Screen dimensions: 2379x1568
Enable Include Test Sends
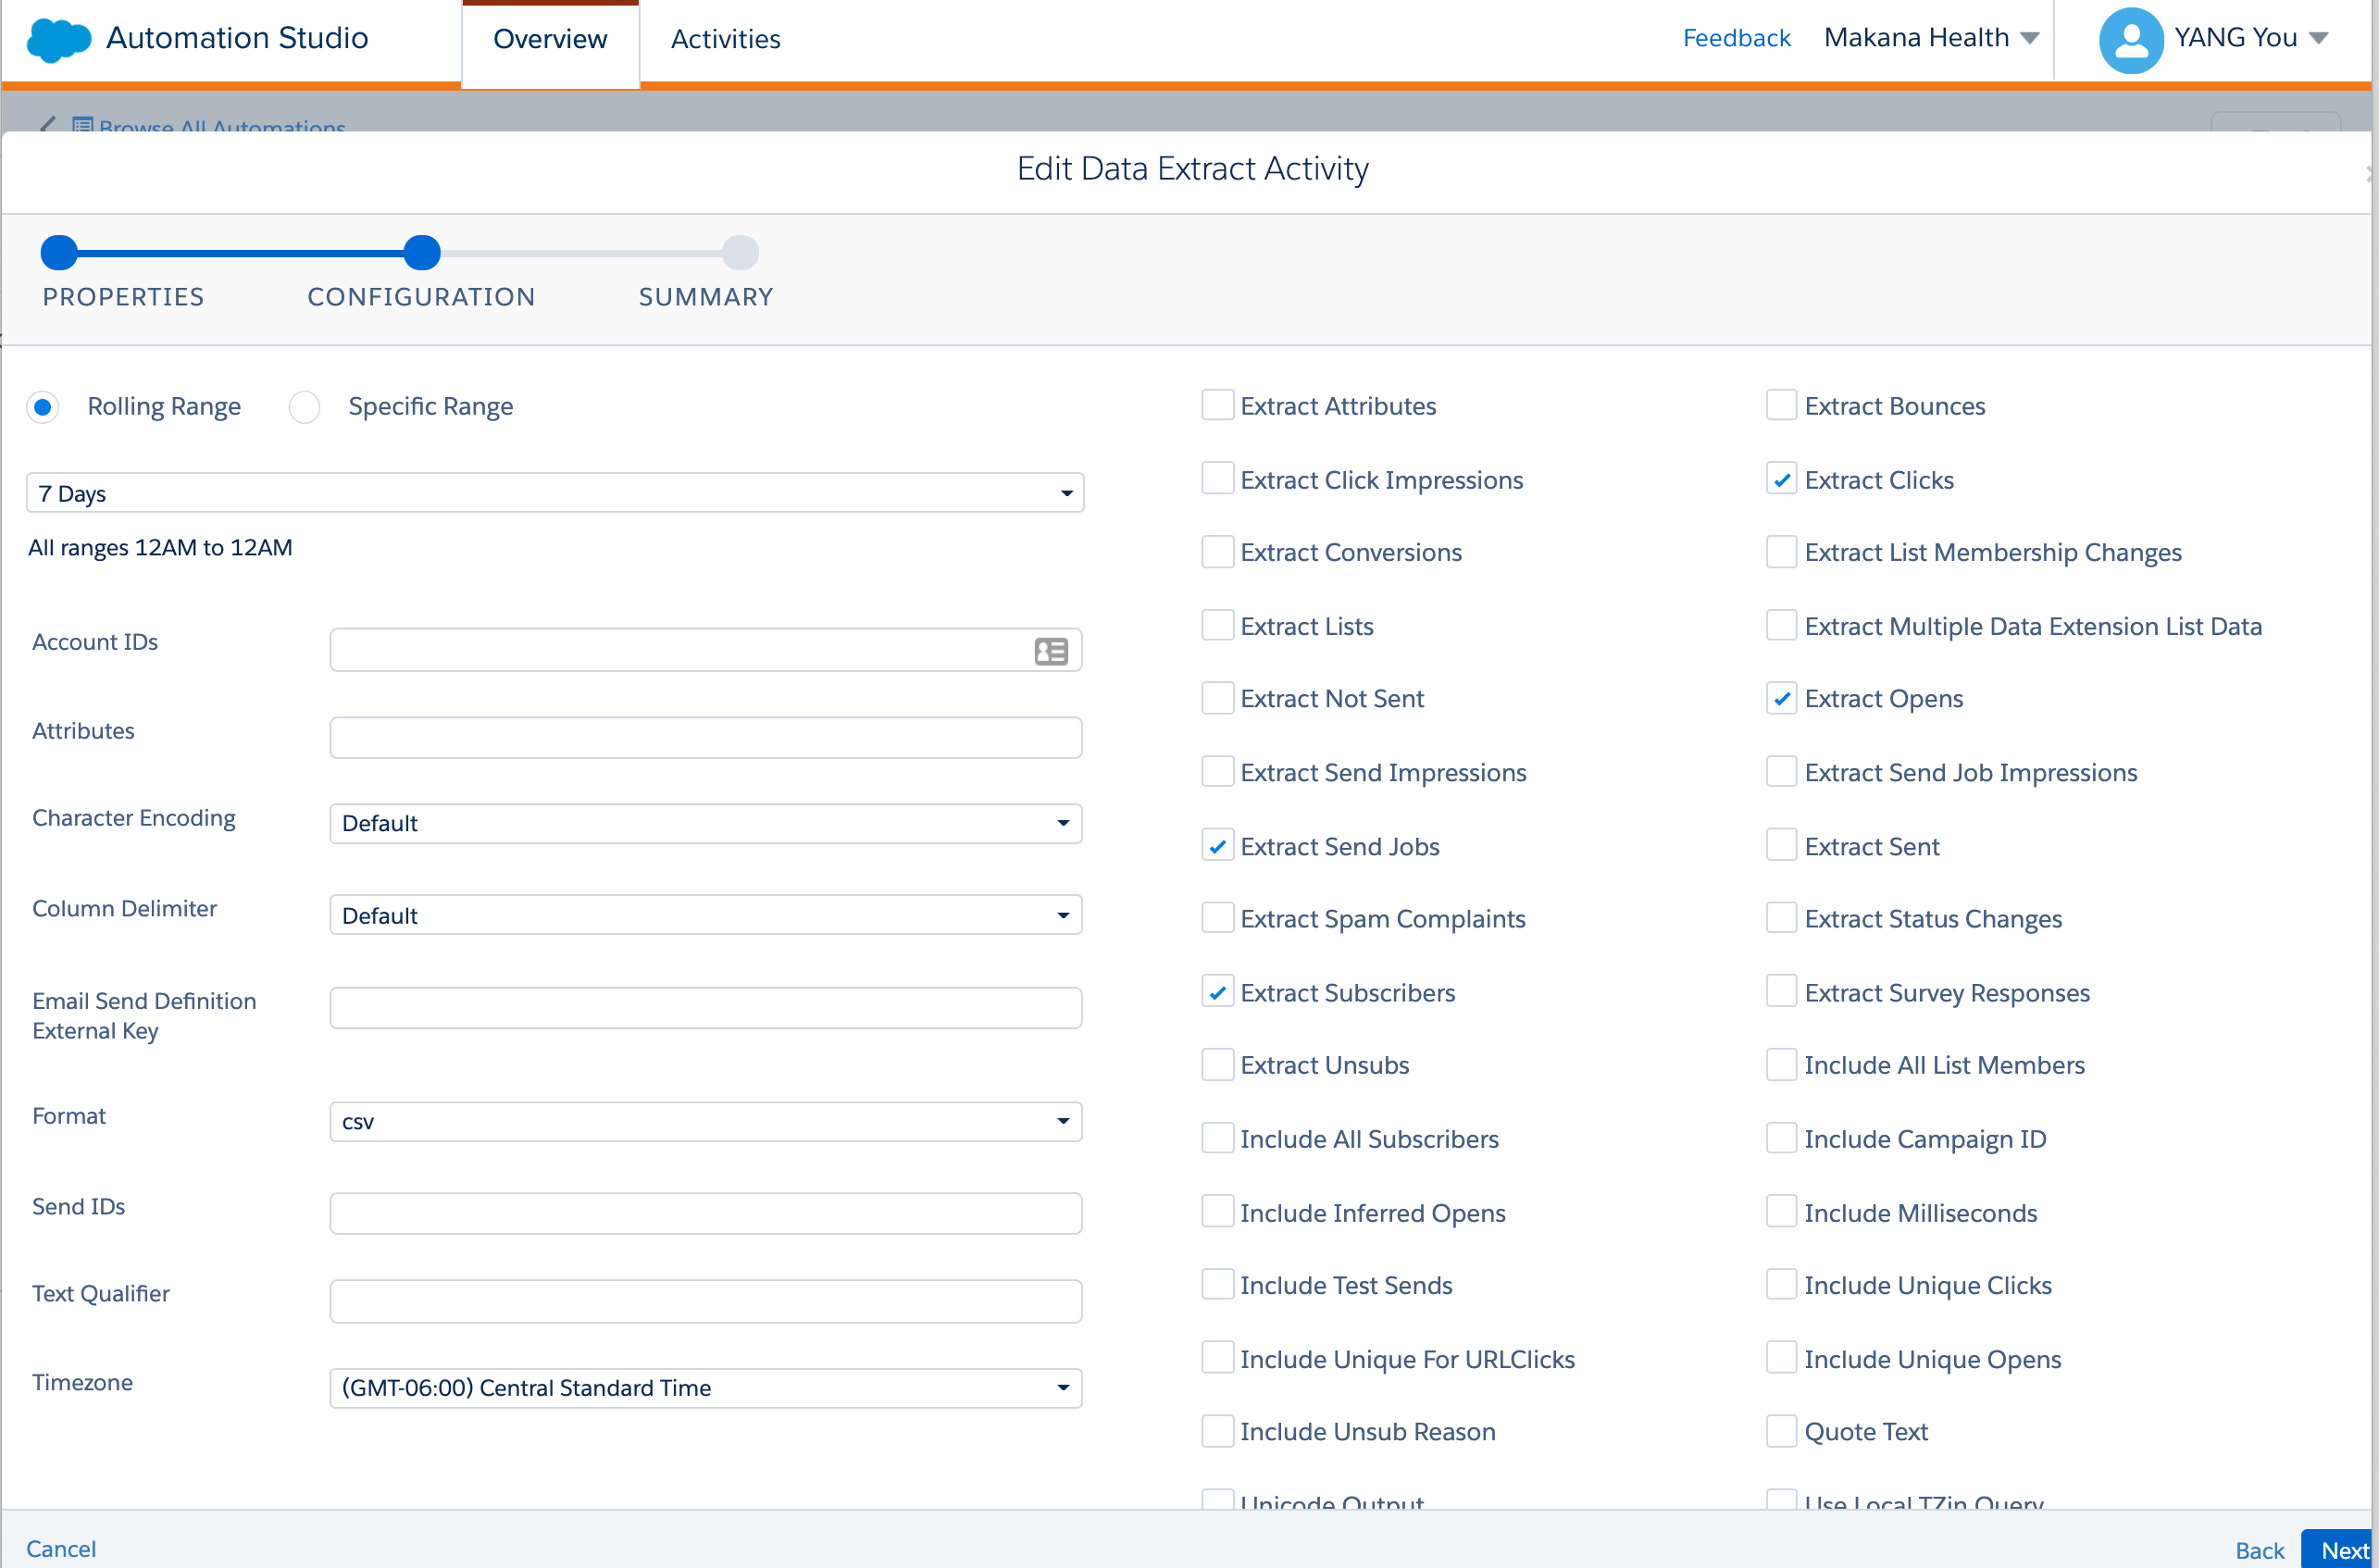tap(1217, 1284)
